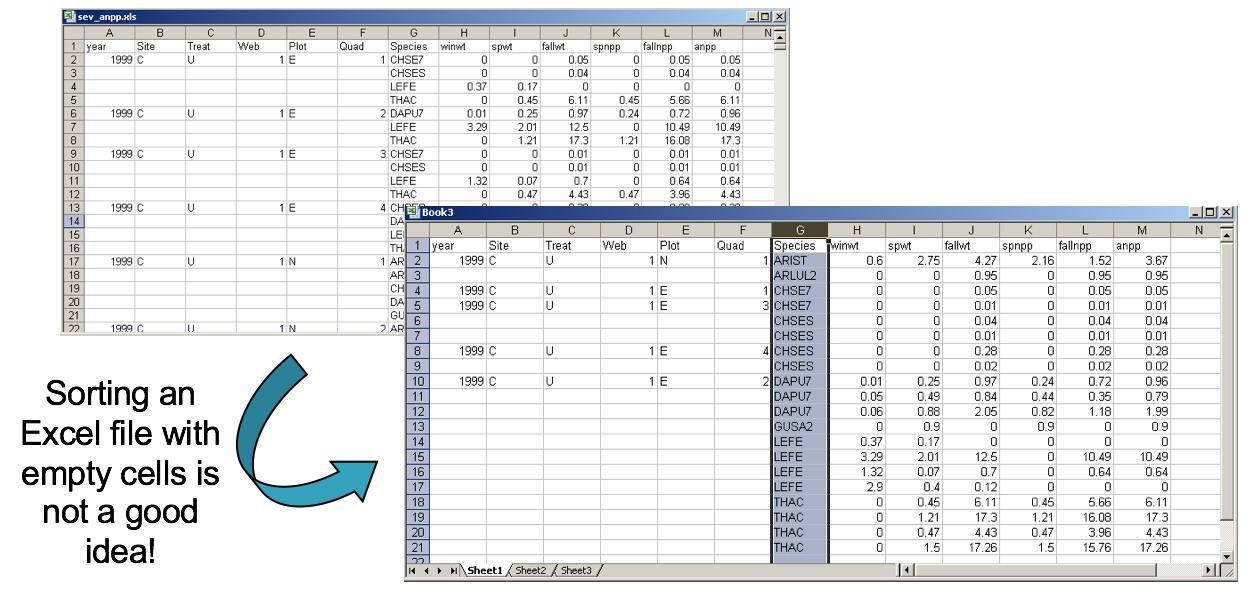The height and width of the screenshot is (590, 1248).
Task: Switch to the Sheet3 tab
Action: point(575,571)
